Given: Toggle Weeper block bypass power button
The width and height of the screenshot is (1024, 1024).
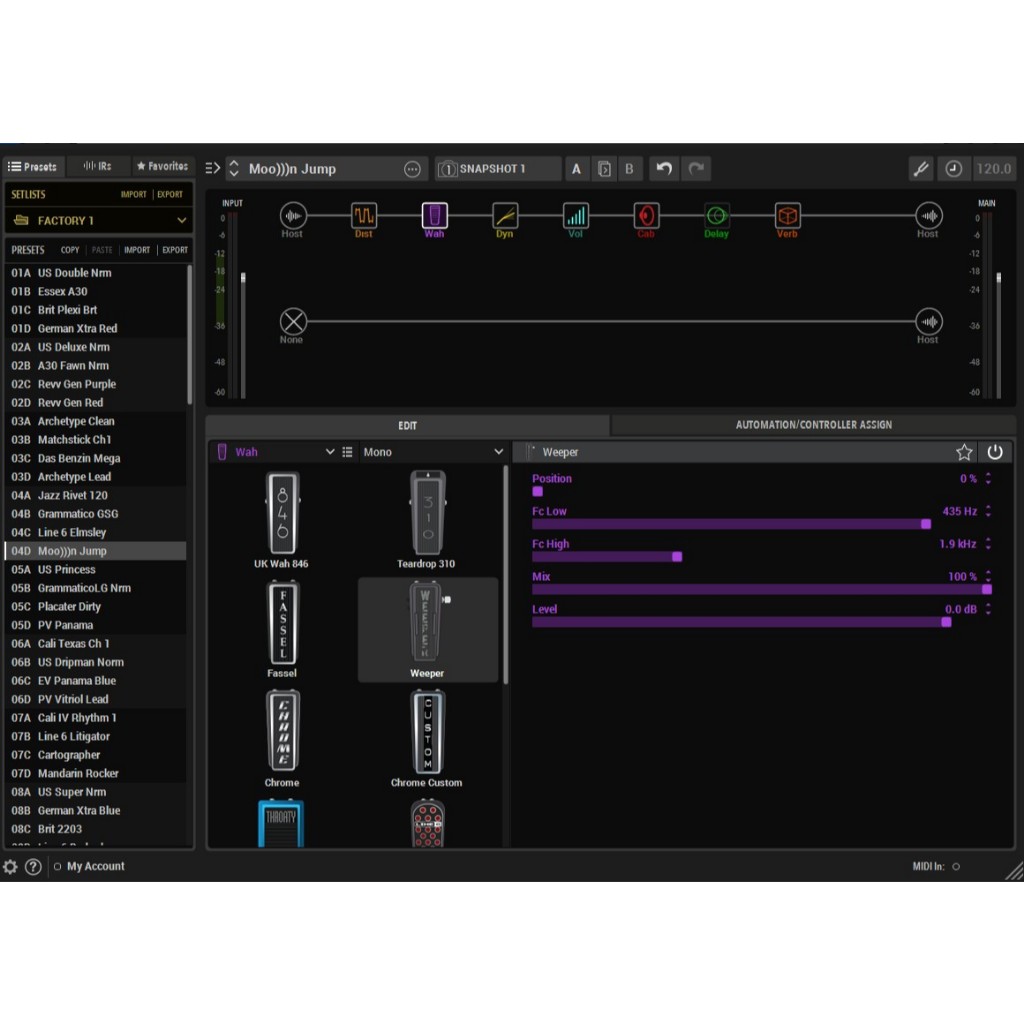Looking at the screenshot, I should click(x=995, y=452).
